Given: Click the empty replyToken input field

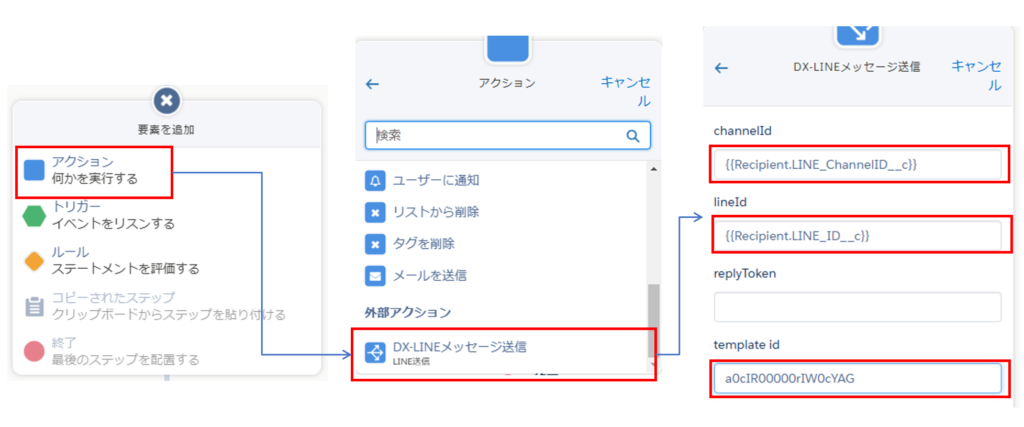Looking at the screenshot, I should click(x=857, y=306).
